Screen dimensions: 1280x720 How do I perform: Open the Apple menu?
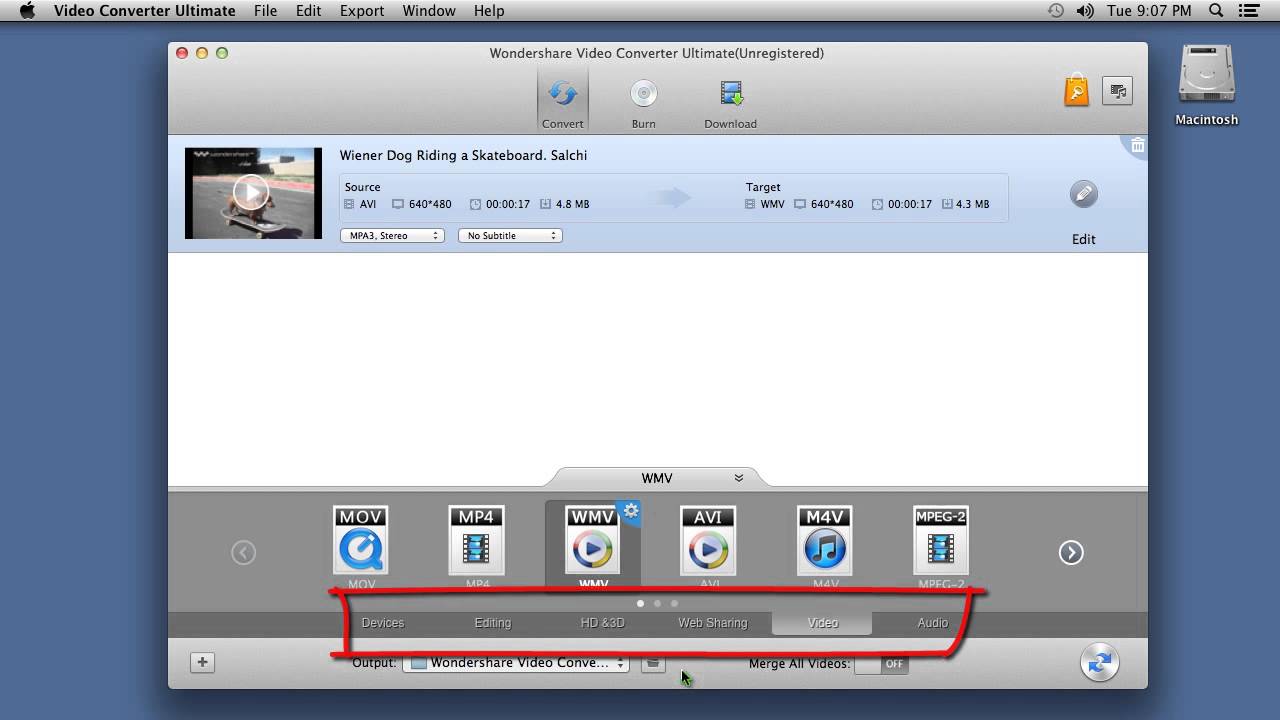tap(27, 11)
